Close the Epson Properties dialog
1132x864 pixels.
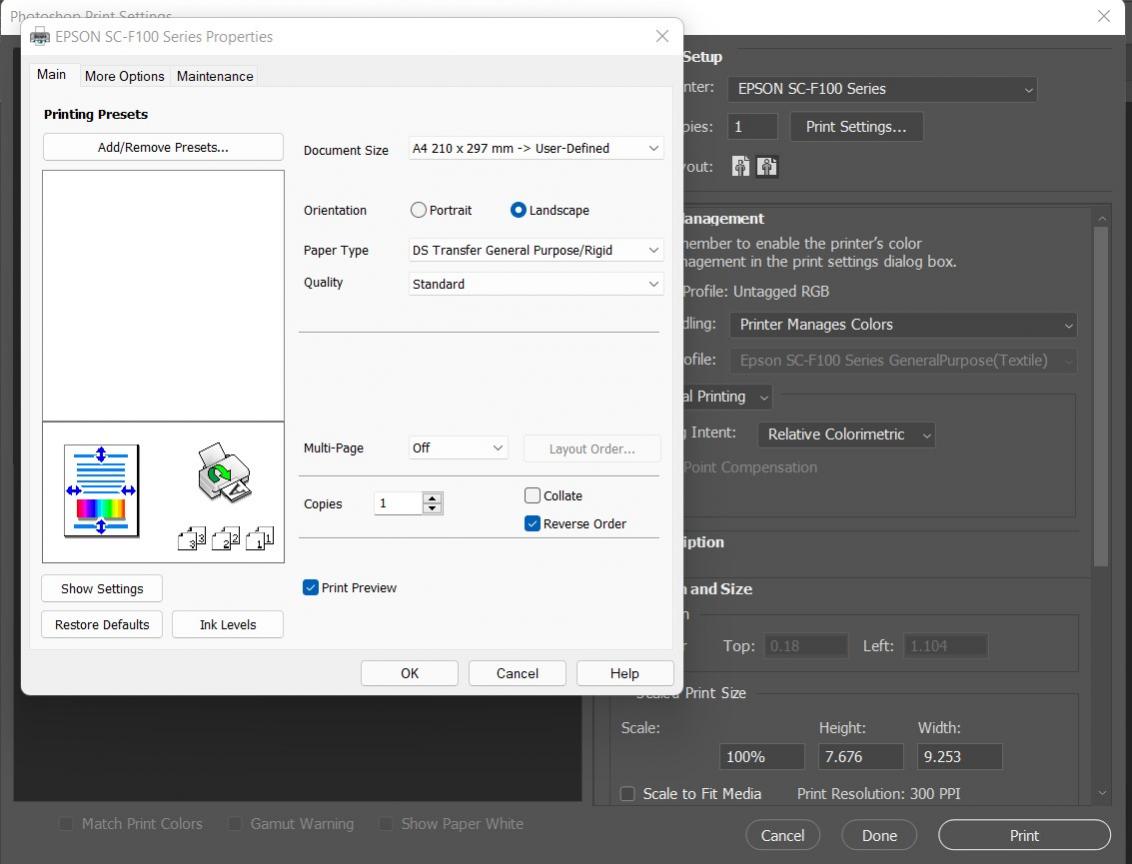click(662, 36)
